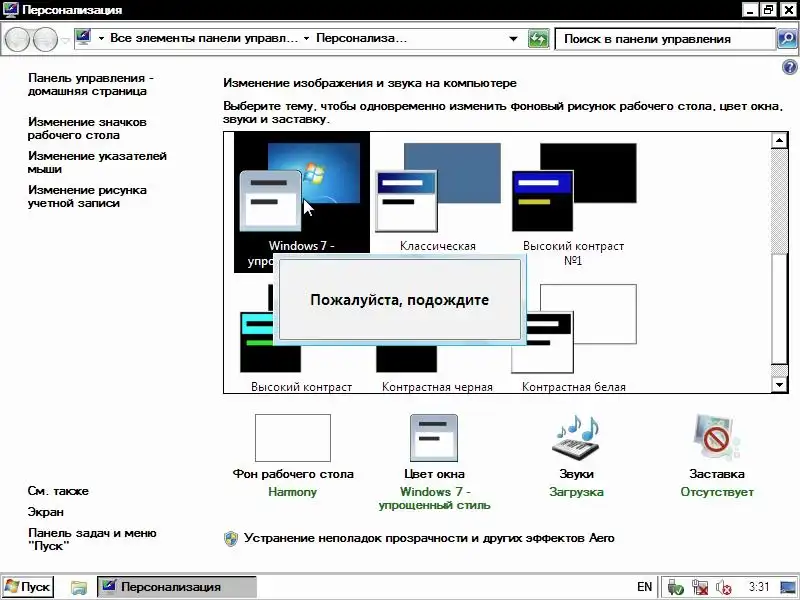The image size is (800, 600).
Task: Open the Пуск start button
Action: pos(28,587)
